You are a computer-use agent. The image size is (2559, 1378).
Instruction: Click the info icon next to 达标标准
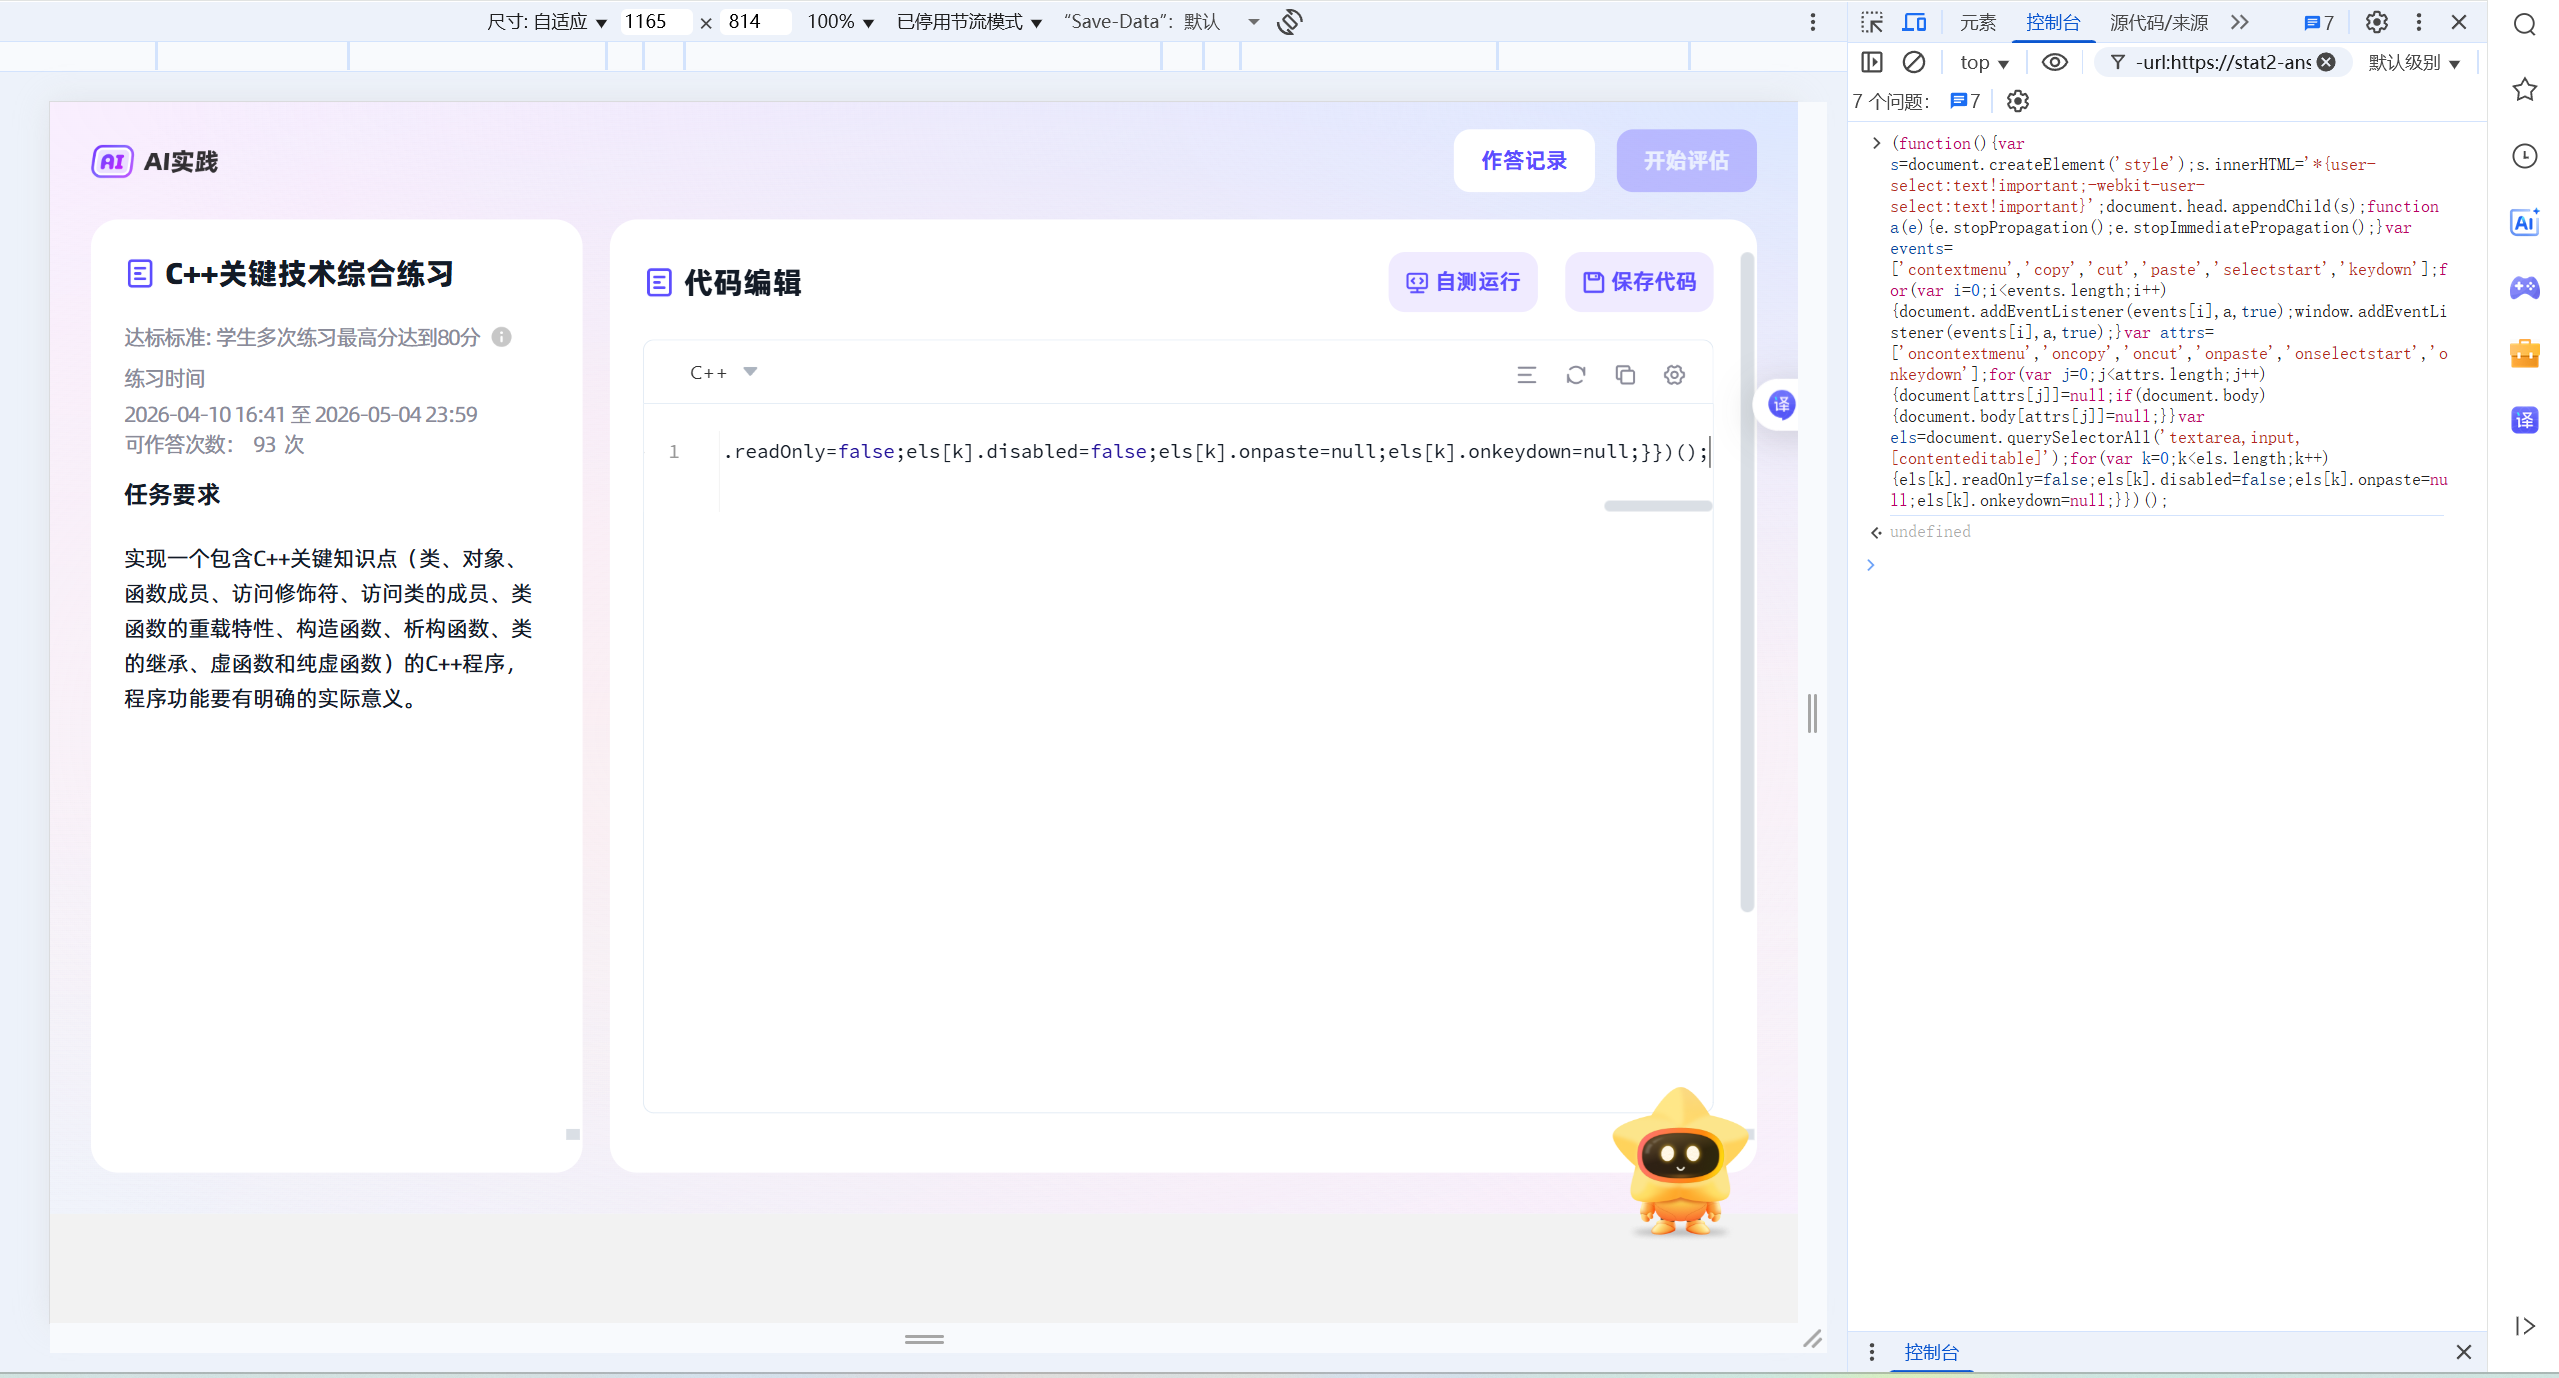point(502,337)
